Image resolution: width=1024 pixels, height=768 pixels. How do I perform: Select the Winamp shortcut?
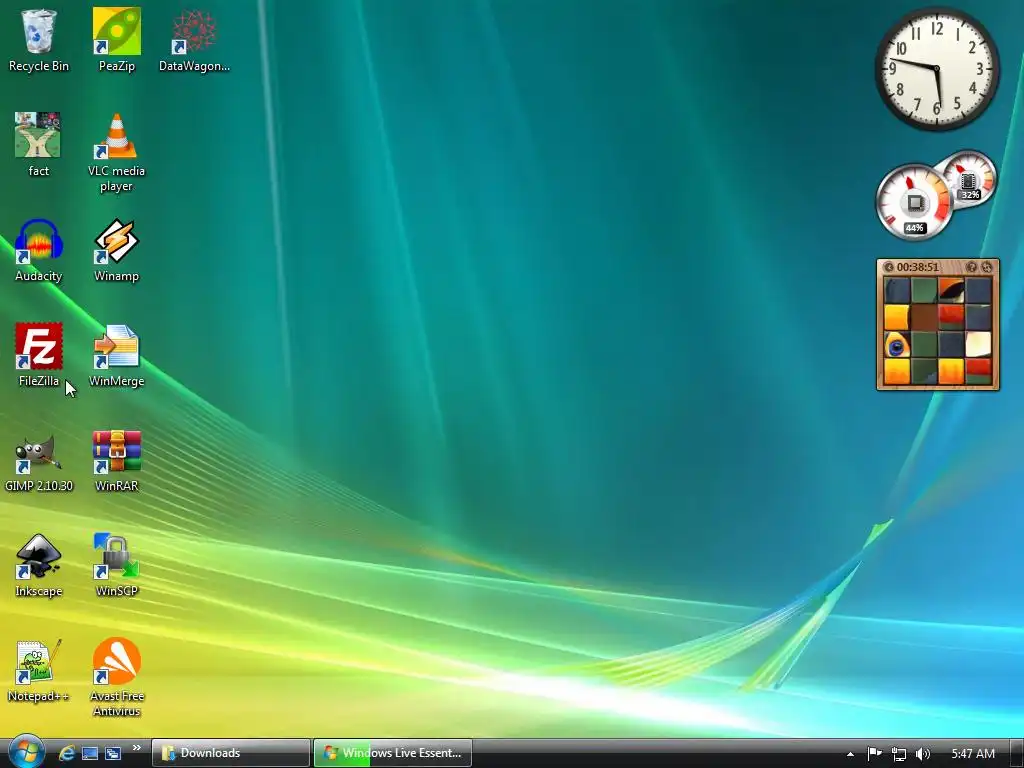click(116, 250)
